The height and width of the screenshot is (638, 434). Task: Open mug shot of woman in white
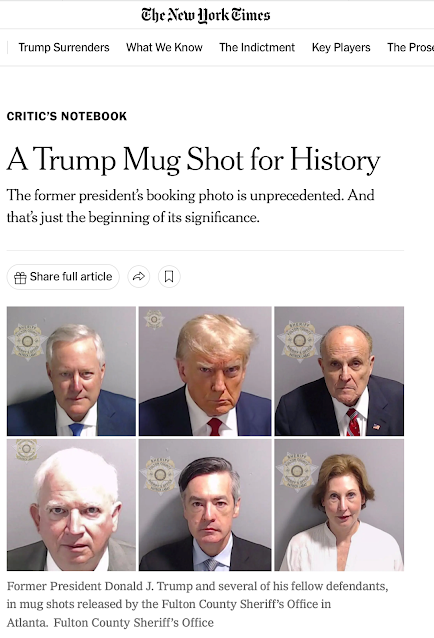(339, 505)
